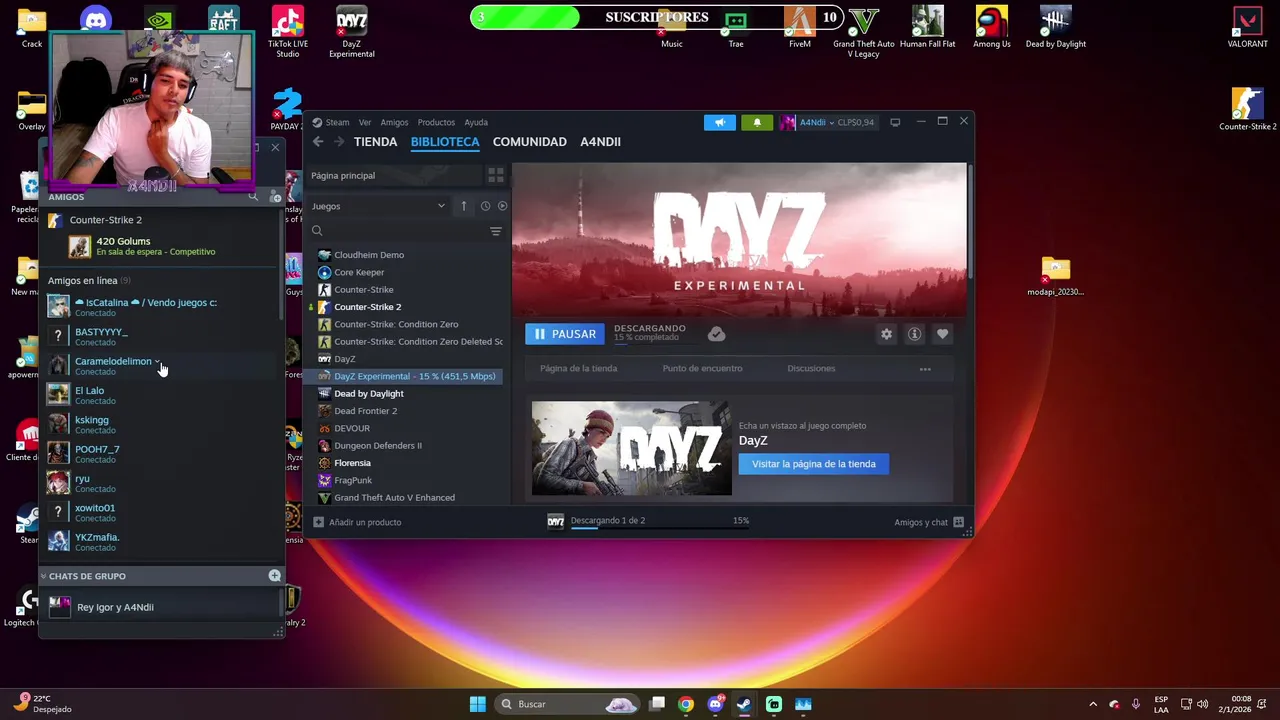Open Productos menu
The width and height of the screenshot is (1280, 720).
(x=436, y=122)
